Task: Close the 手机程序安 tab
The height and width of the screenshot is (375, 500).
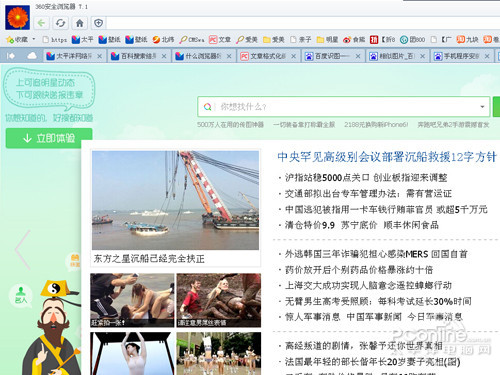Action: coord(487,56)
